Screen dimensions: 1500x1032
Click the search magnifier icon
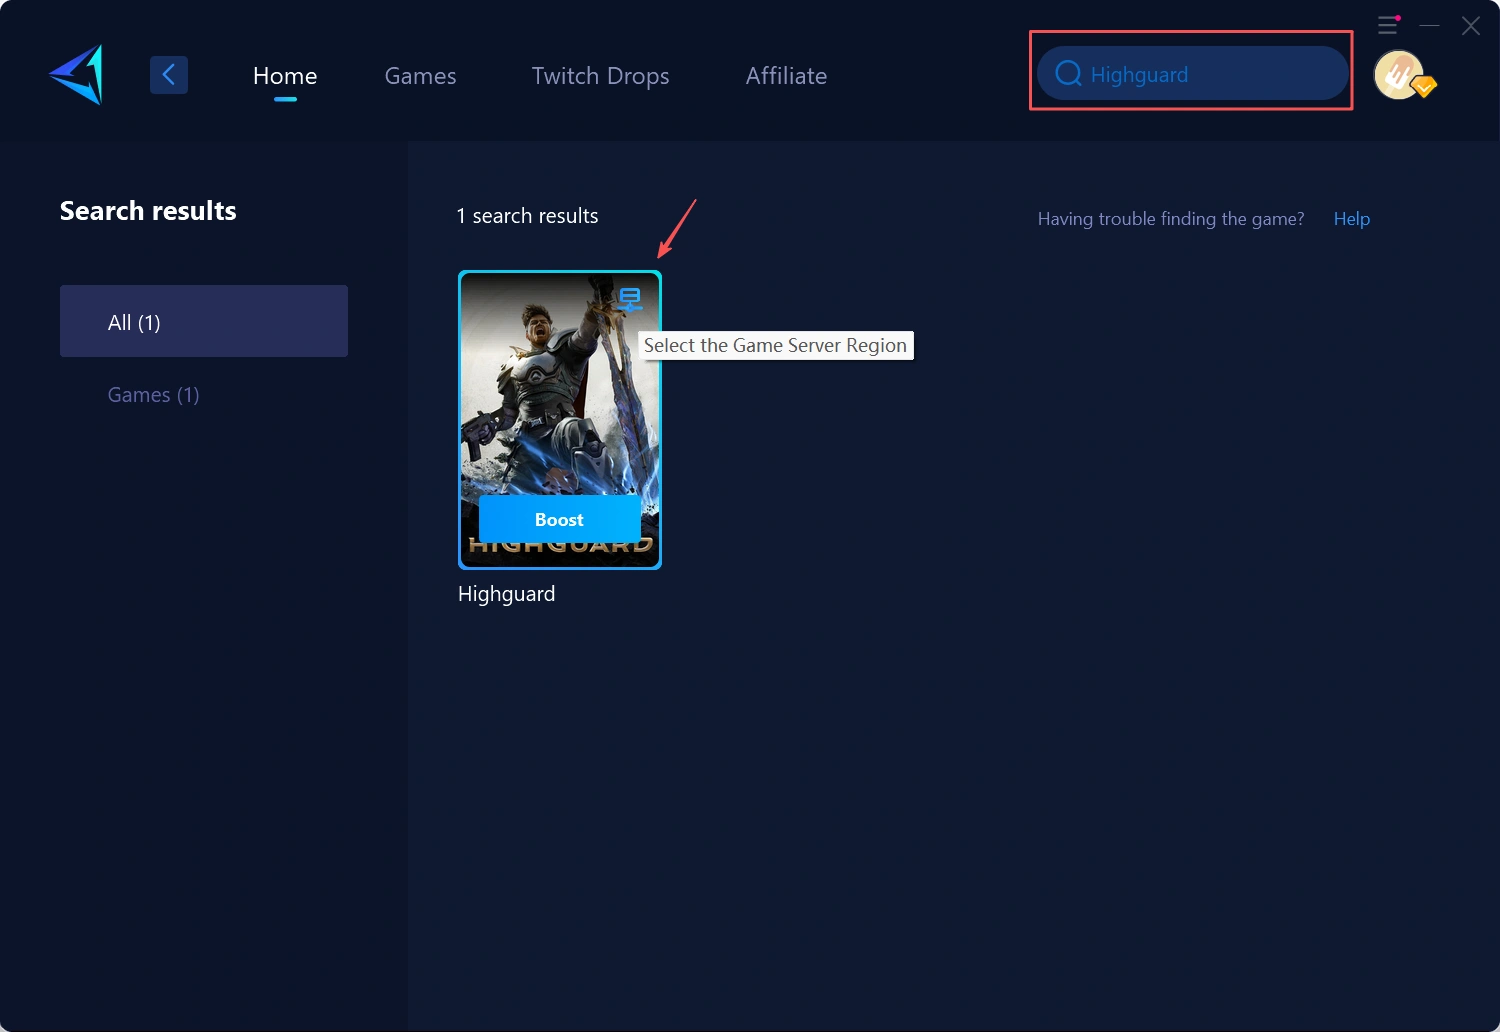click(1067, 73)
